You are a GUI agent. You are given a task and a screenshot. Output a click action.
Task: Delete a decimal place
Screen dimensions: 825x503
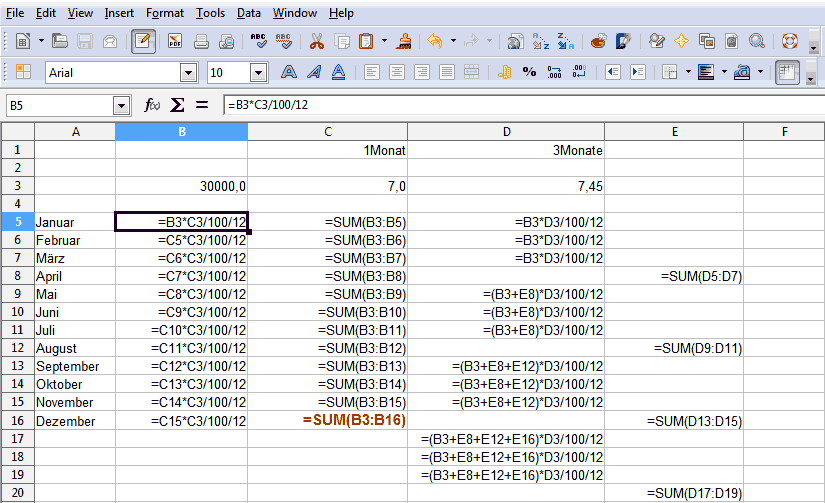point(579,72)
